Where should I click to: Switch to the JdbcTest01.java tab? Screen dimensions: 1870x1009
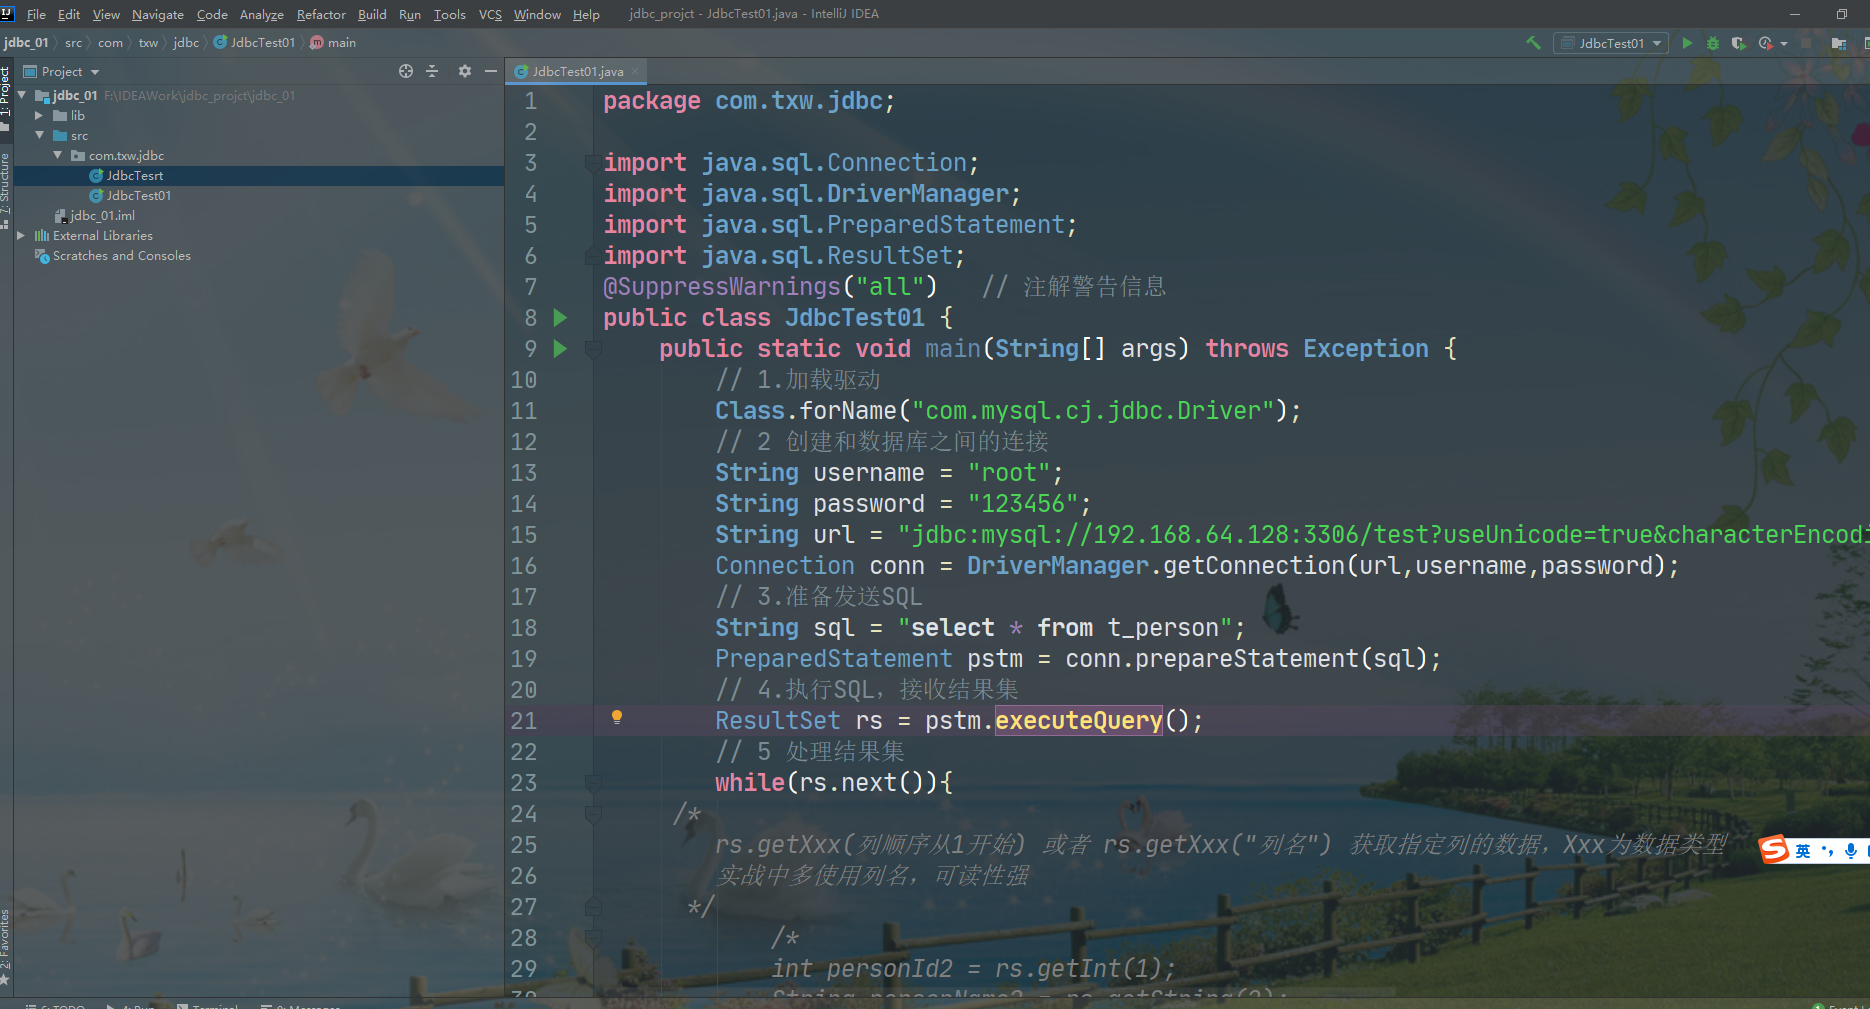point(577,71)
